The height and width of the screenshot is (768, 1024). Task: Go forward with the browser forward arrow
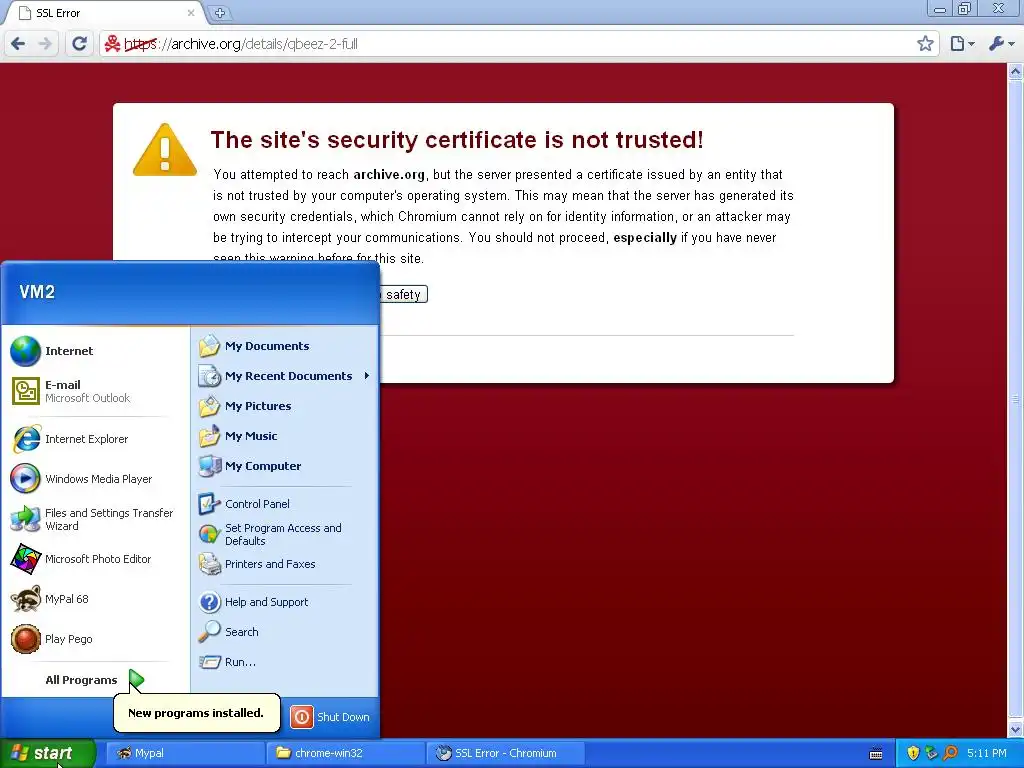(45, 44)
